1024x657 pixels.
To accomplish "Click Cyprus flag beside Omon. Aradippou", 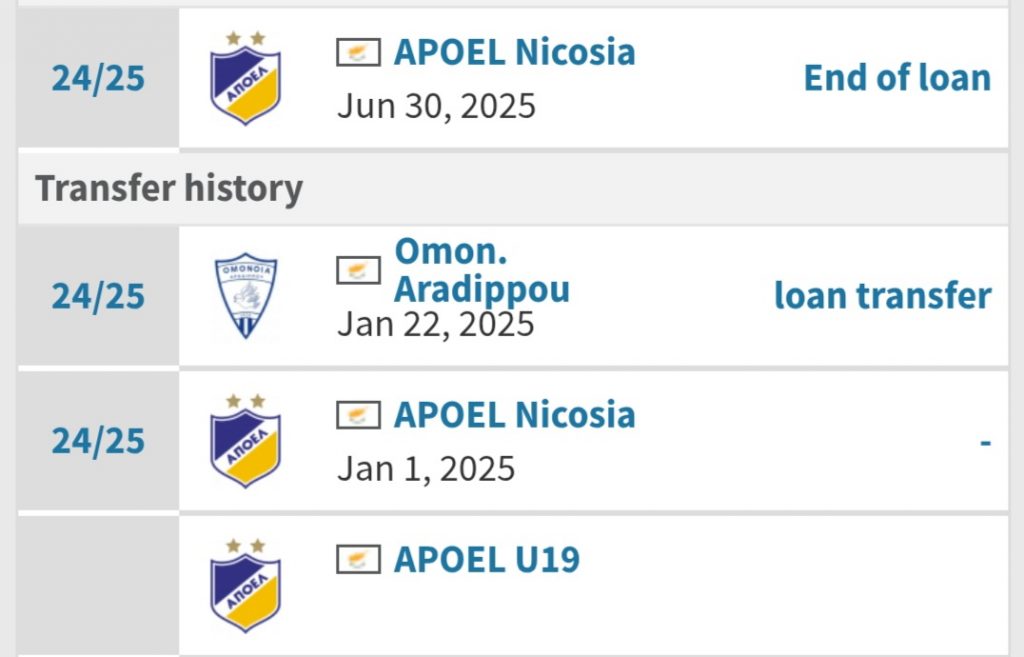I will [359, 270].
